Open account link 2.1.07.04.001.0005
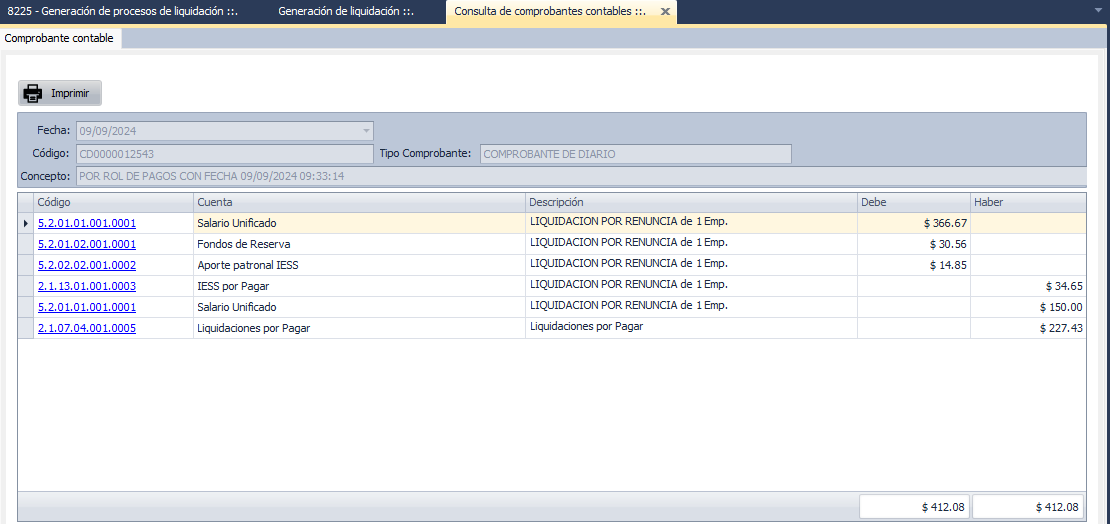Screen dimensions: 1110x524 pos(86,328)
